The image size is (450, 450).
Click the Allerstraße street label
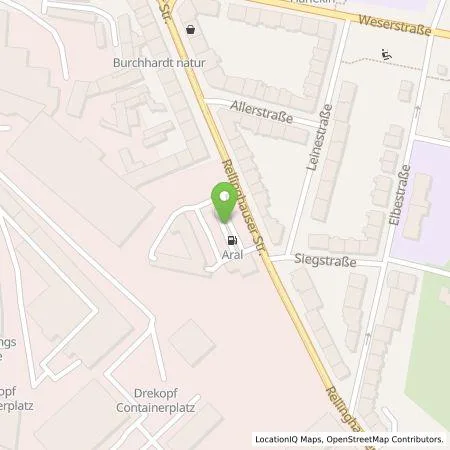262,112
